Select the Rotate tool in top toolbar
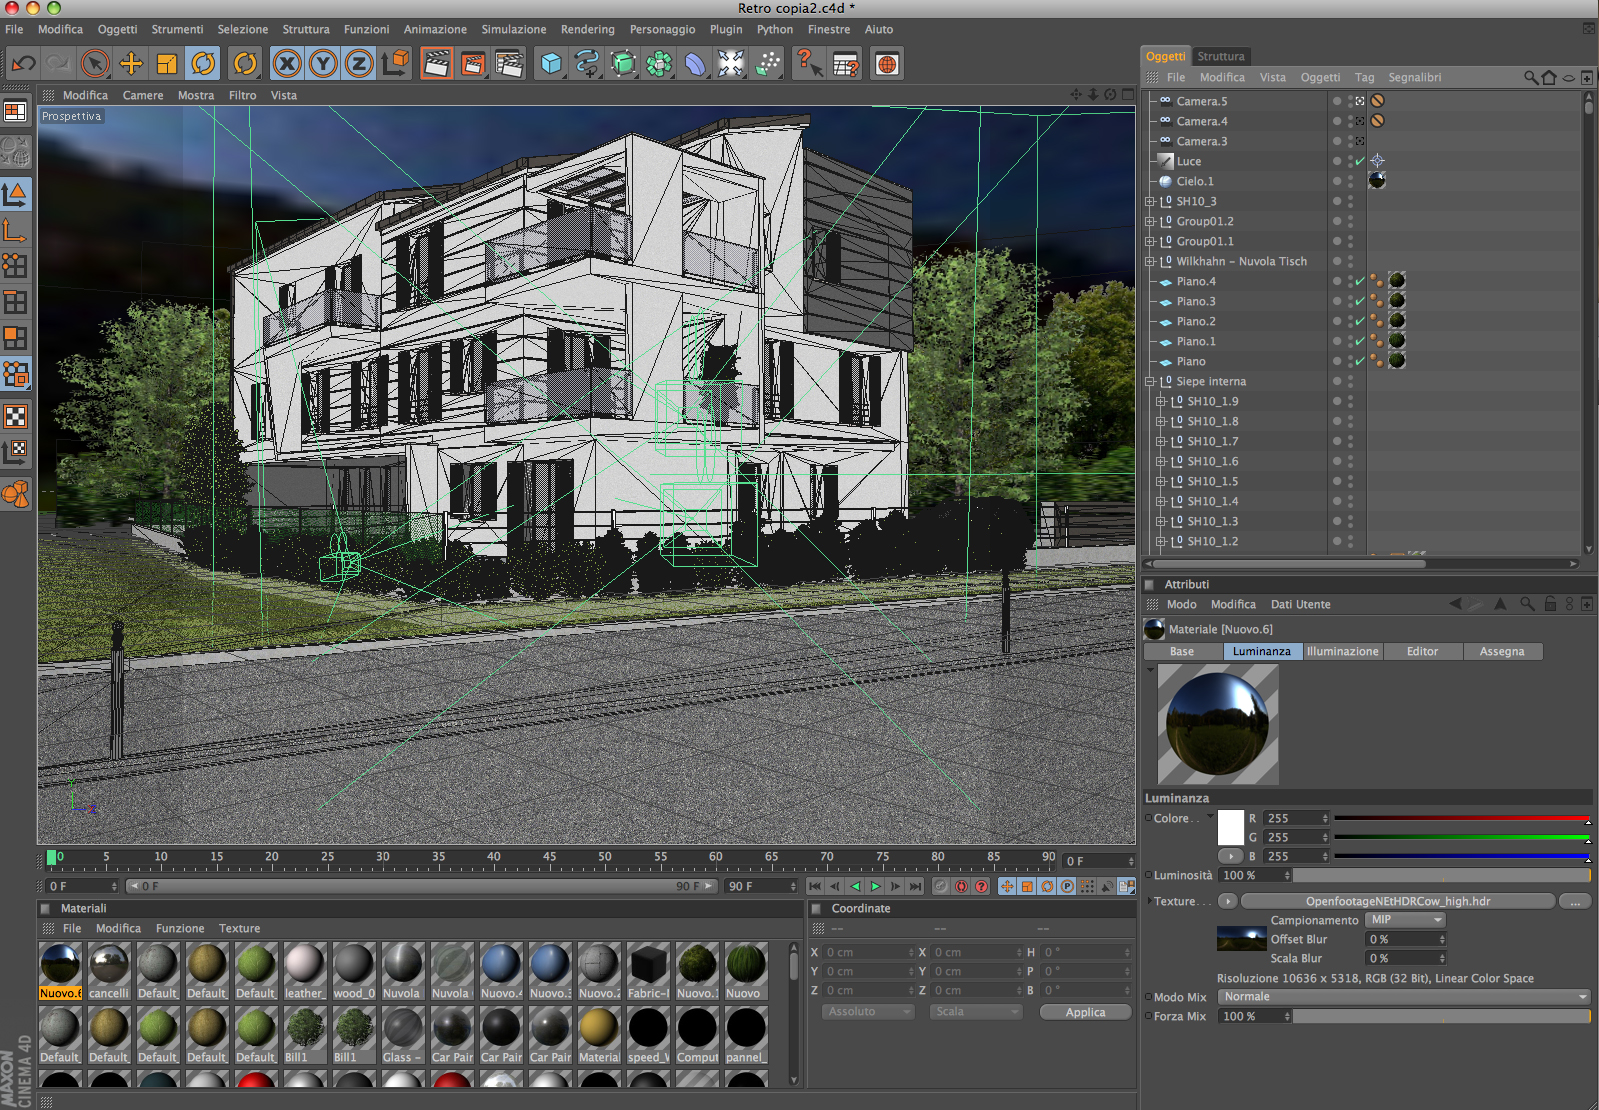This screenshot has height=1110, width=1599. coord(203,64)
